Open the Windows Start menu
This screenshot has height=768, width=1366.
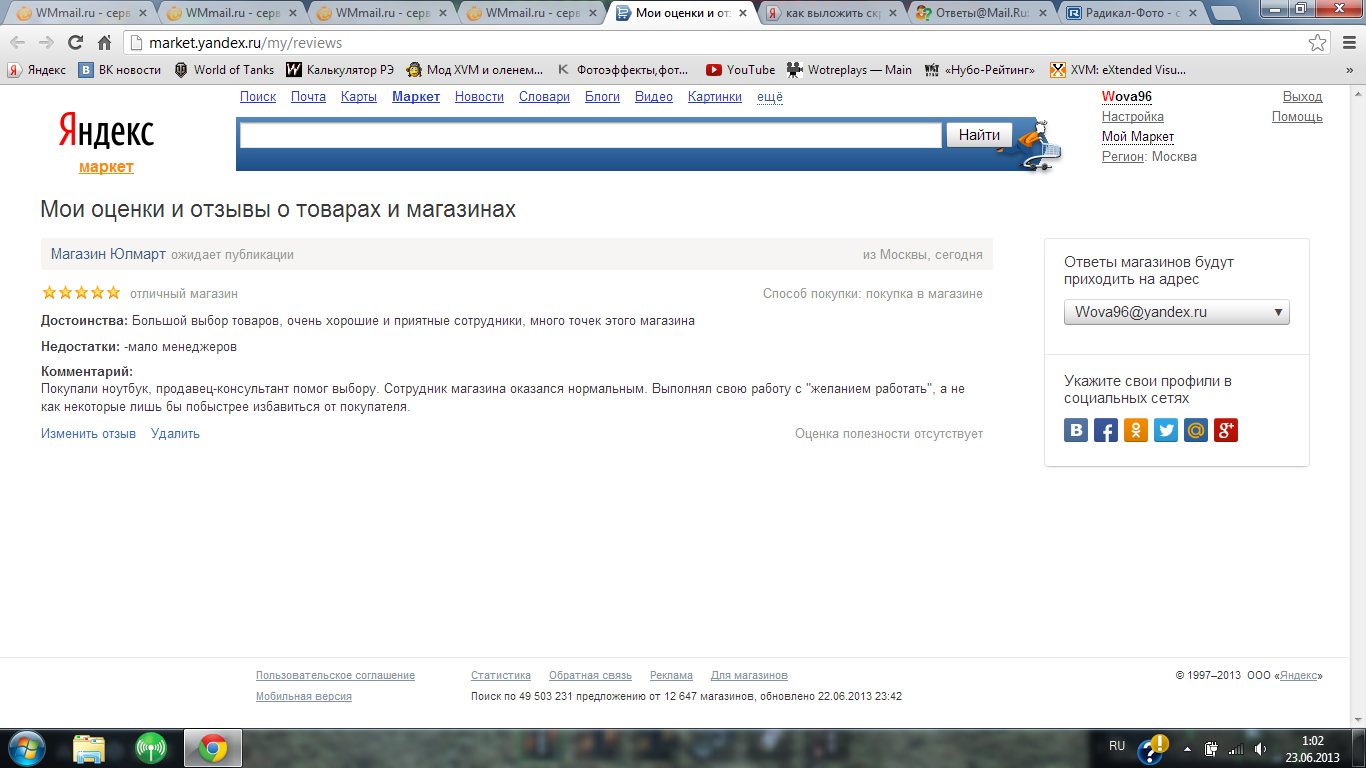click(x=25, y=748)
